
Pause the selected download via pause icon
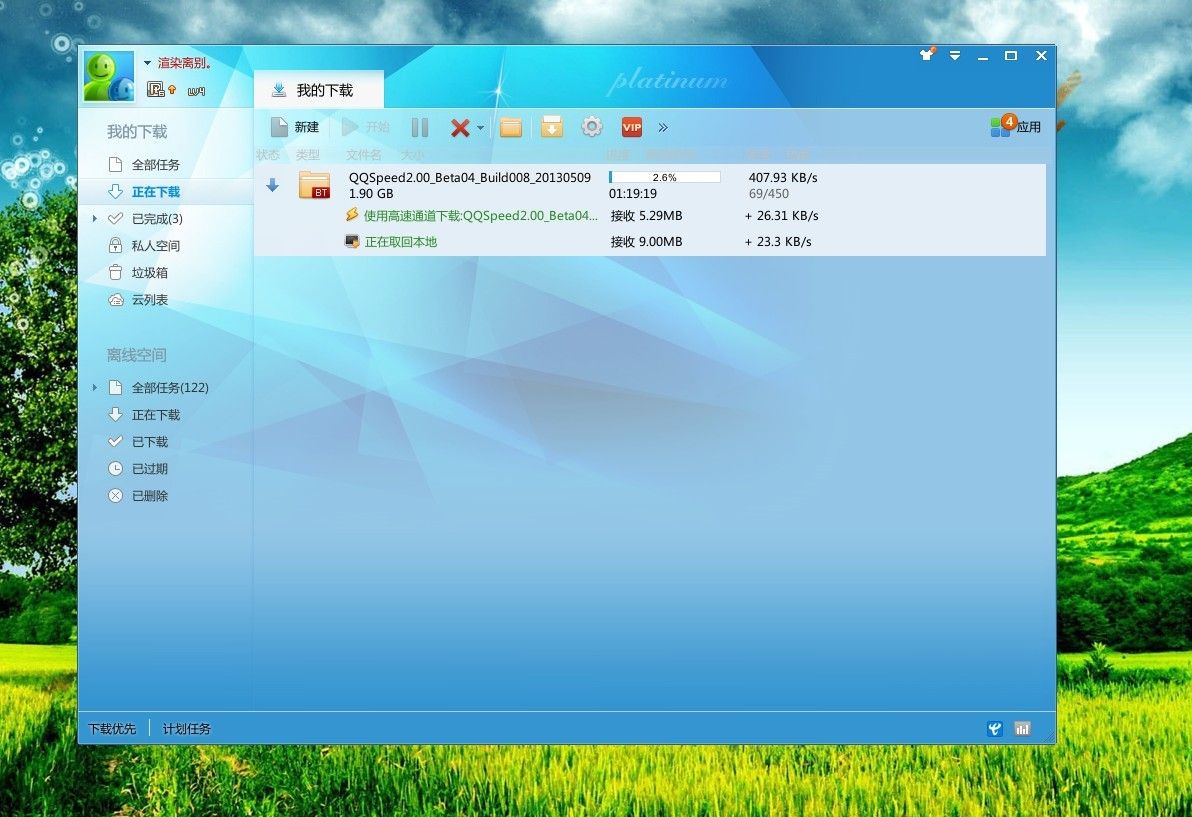(420, 127)
